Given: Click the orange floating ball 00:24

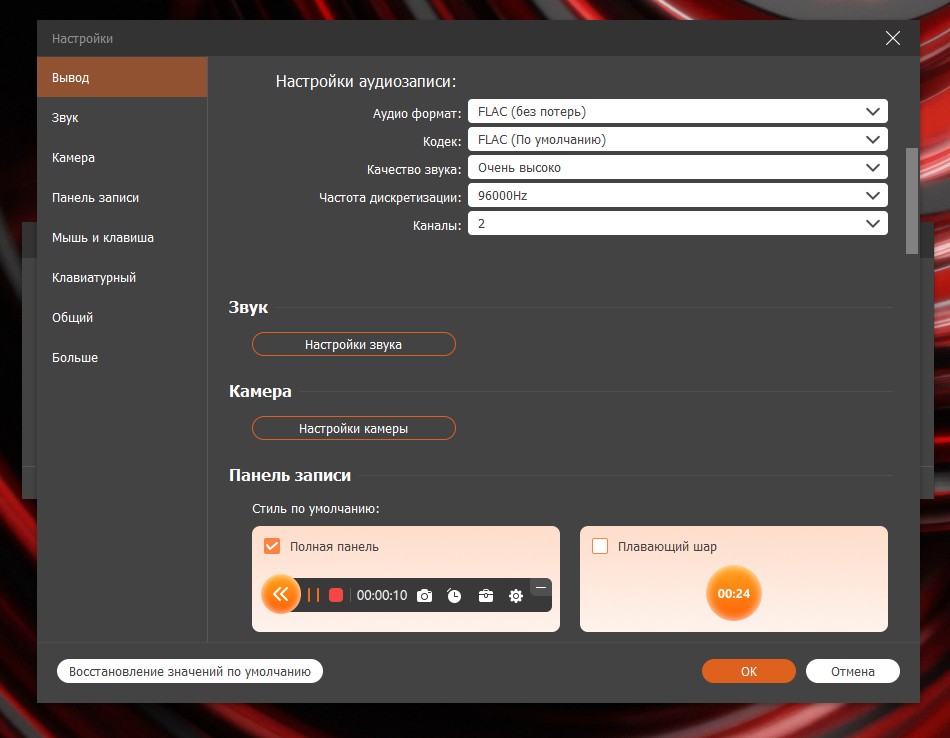Looking at the screenshot, I should point(733,593).
